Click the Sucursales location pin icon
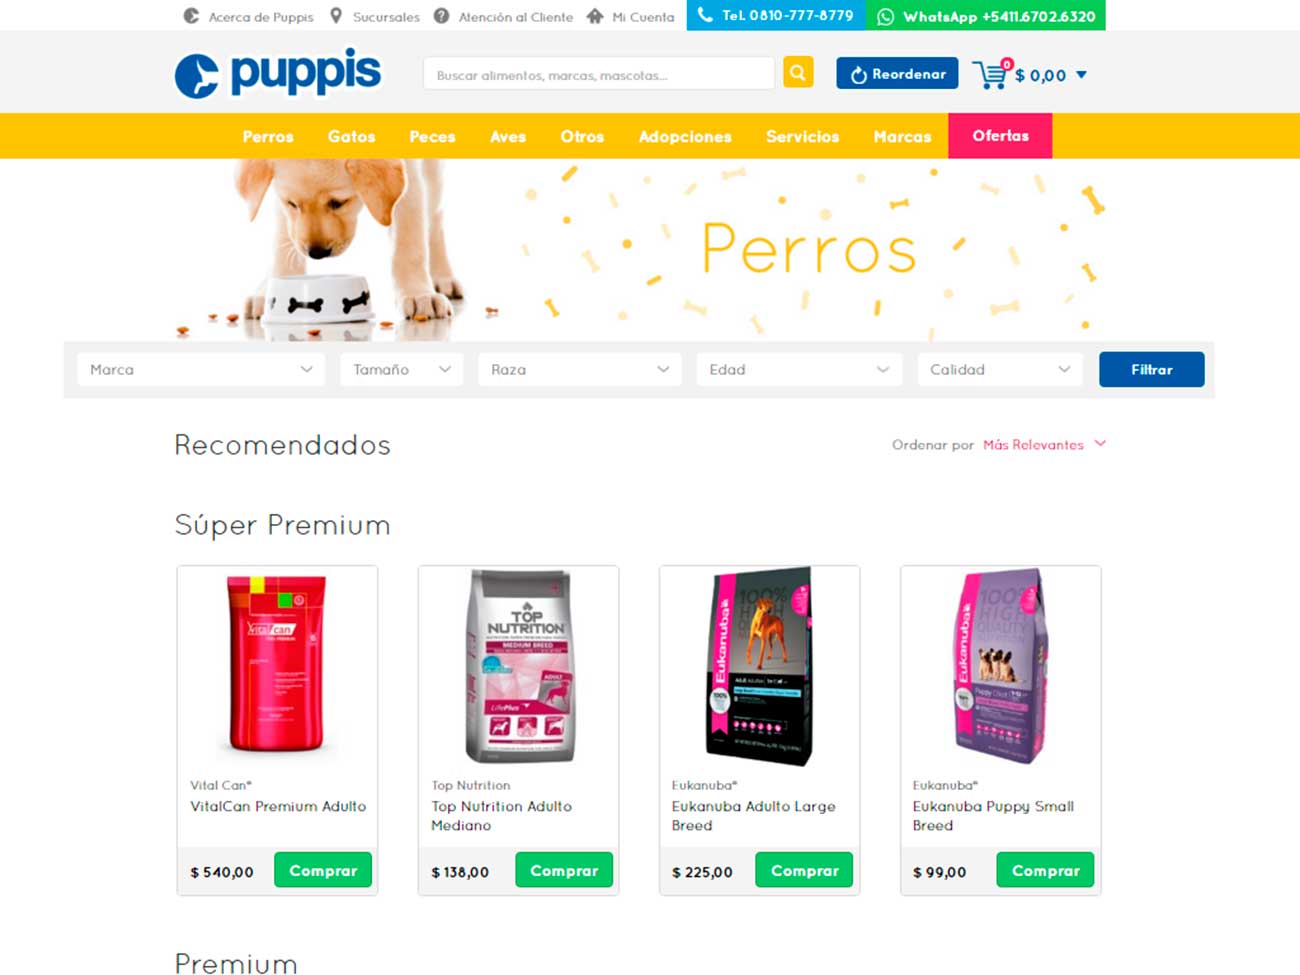This screenshot has width=1300, height=975. coord(336,16)
